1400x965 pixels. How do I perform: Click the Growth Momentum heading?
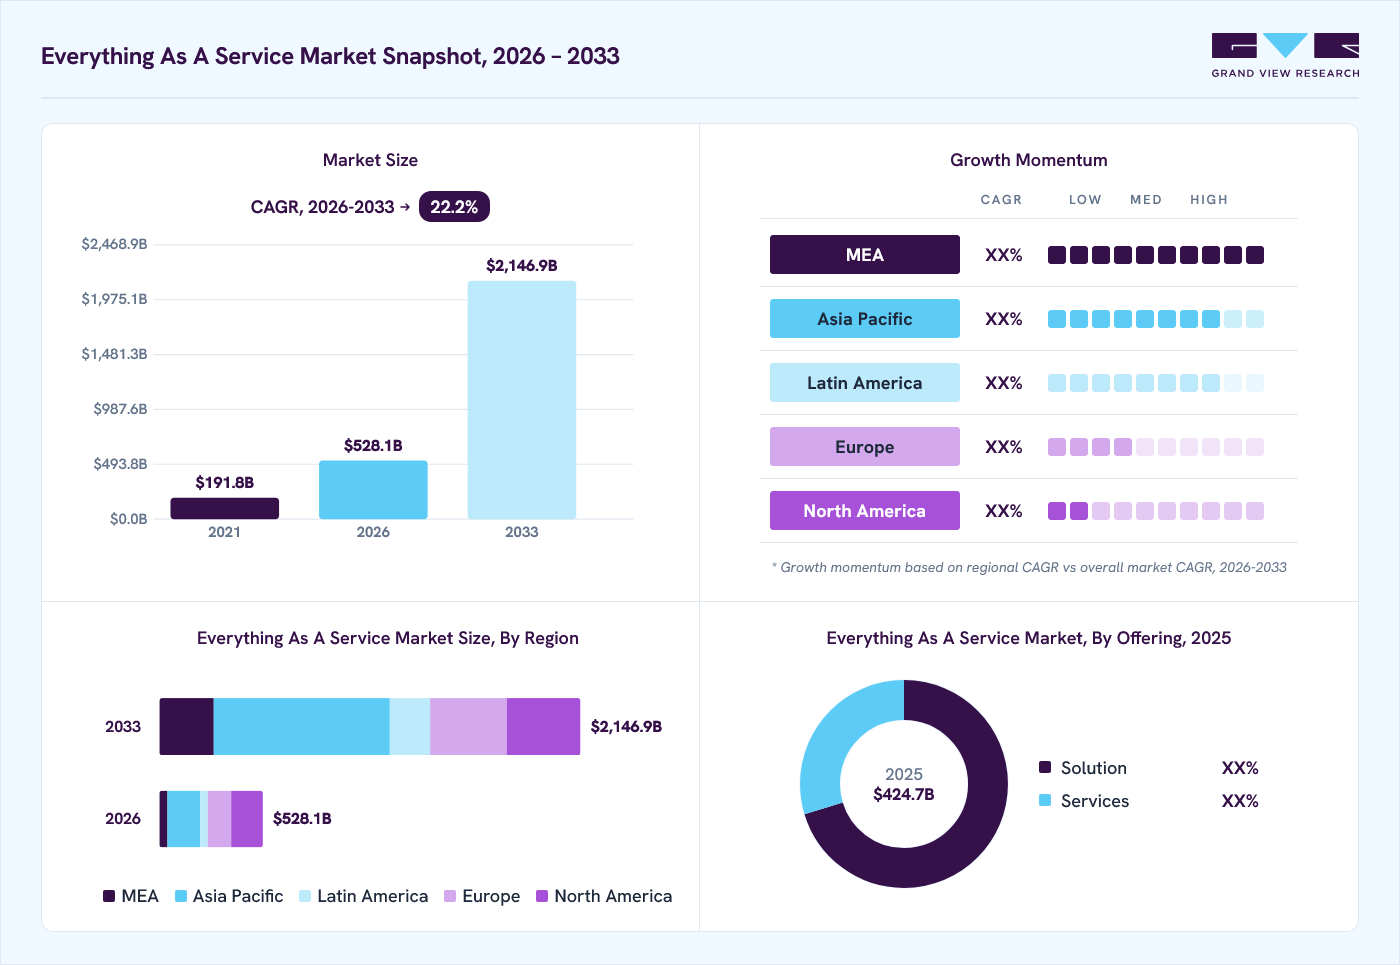(1029, 160)
